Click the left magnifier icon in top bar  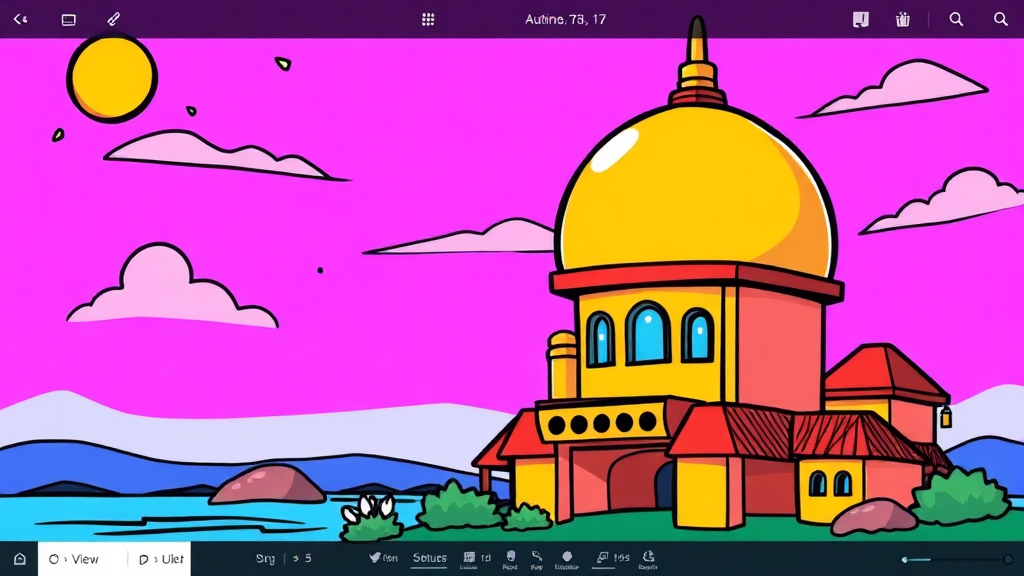tap(956, 19)
